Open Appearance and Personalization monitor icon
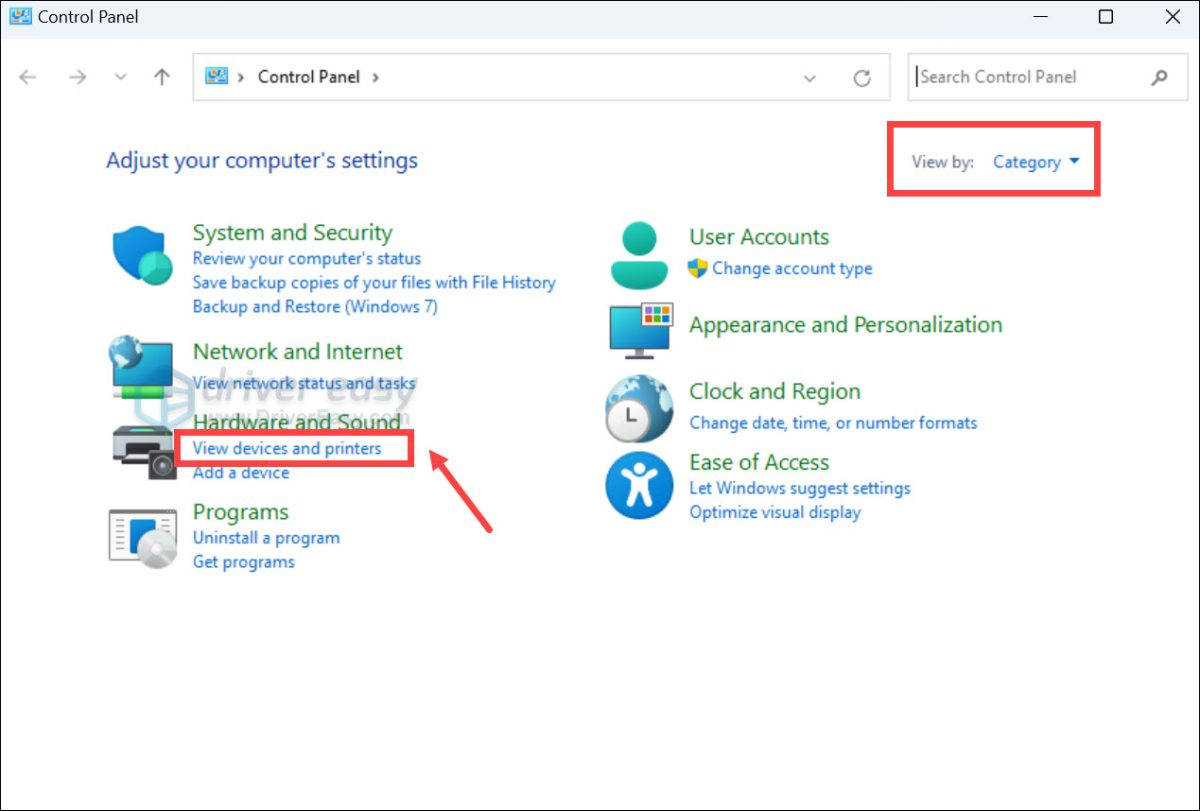 tap(640, 330)
